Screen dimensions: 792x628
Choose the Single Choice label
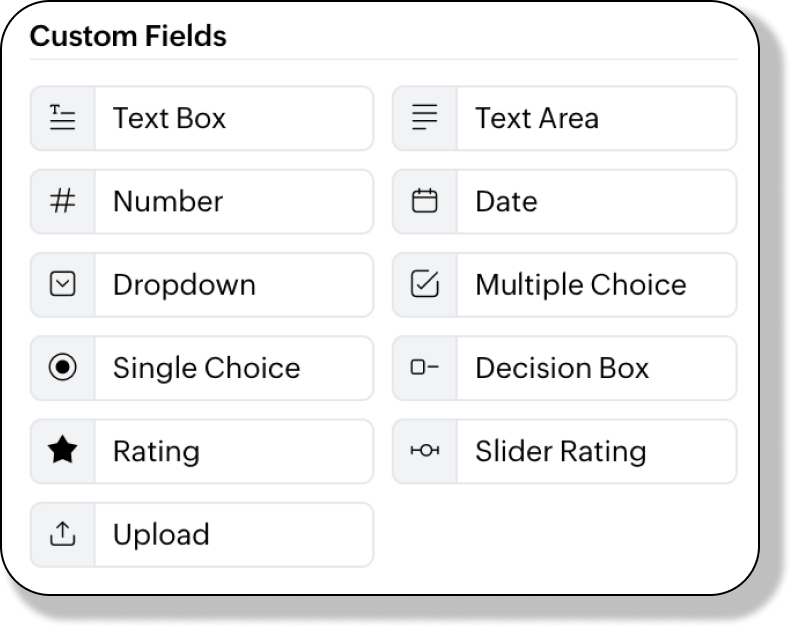(x=207, y=368)
